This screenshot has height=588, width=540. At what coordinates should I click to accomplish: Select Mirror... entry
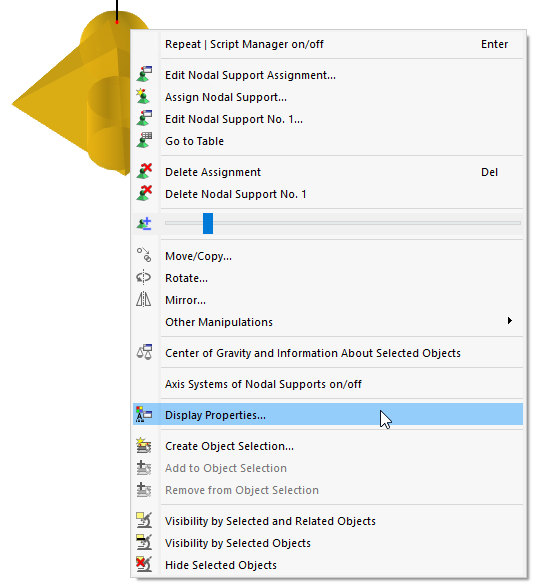(328, 300)
